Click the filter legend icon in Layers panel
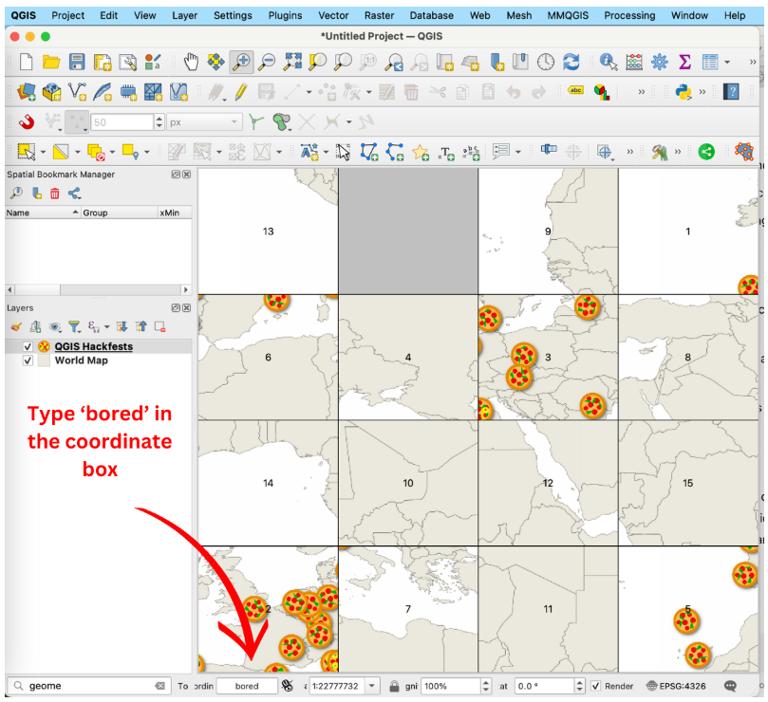768x702 pixels. [74, 327]
